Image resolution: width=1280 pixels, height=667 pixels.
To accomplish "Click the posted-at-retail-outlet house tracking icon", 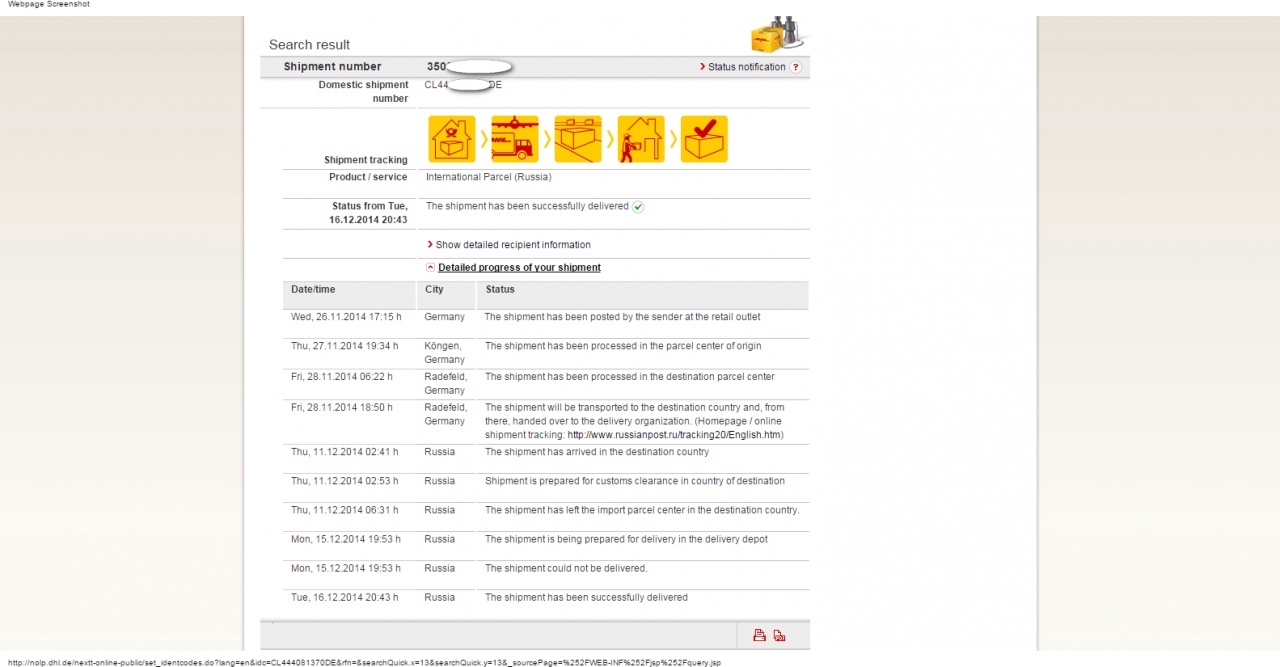I will pos(451,139).
